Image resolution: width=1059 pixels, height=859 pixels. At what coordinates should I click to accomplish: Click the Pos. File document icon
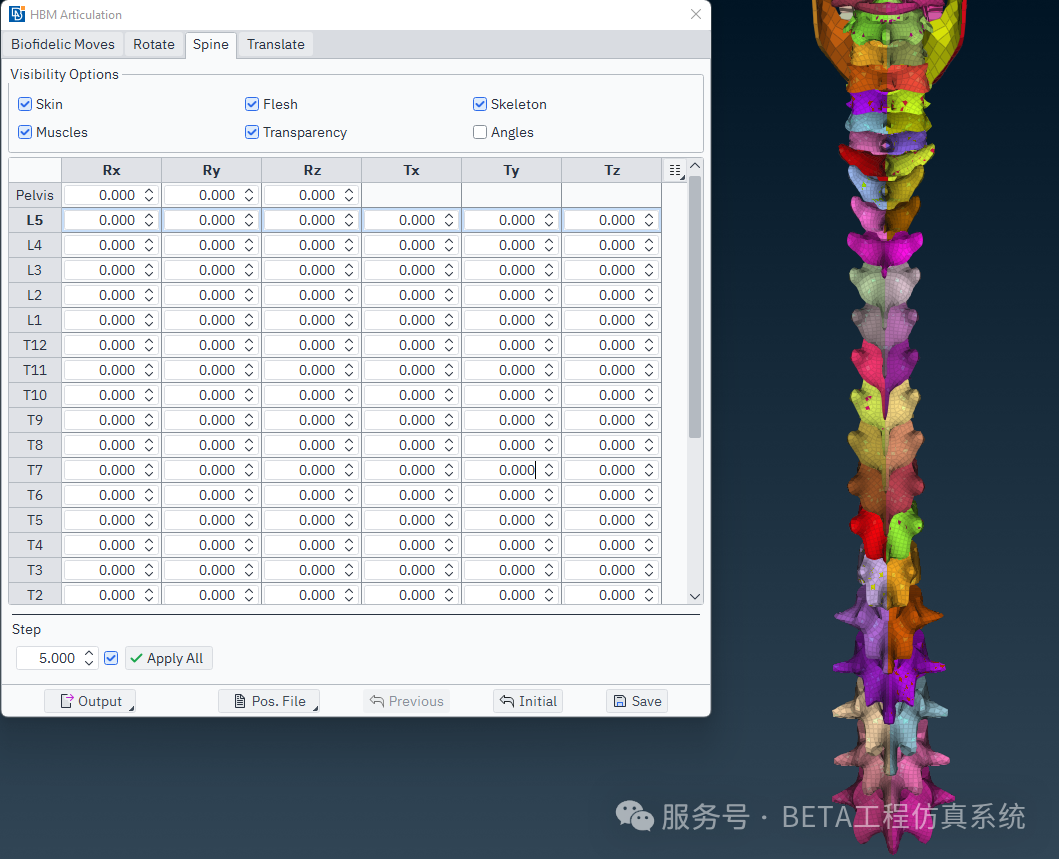click(239, 701)
